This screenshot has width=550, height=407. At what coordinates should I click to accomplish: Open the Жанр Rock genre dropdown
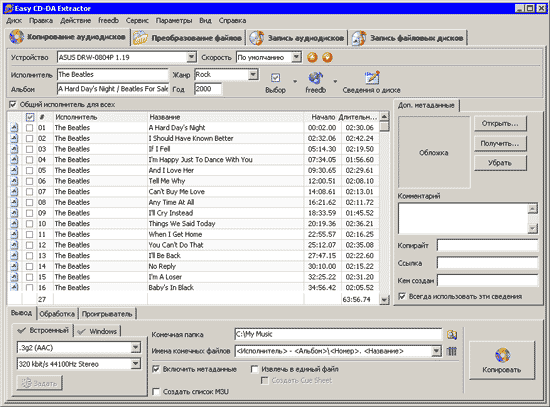click(253, 74)
